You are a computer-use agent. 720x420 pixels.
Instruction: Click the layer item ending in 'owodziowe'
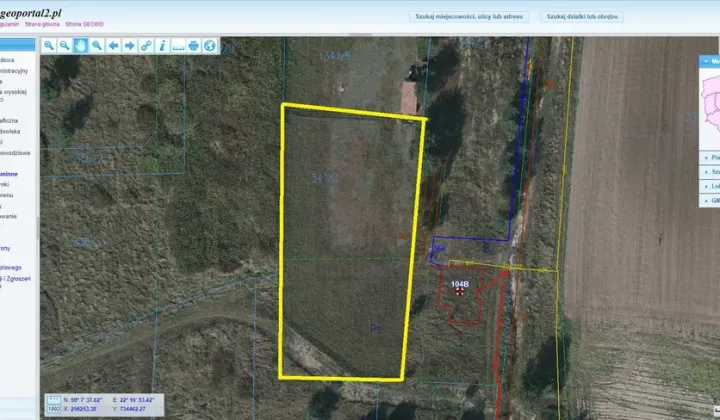(x=15, y=153)
